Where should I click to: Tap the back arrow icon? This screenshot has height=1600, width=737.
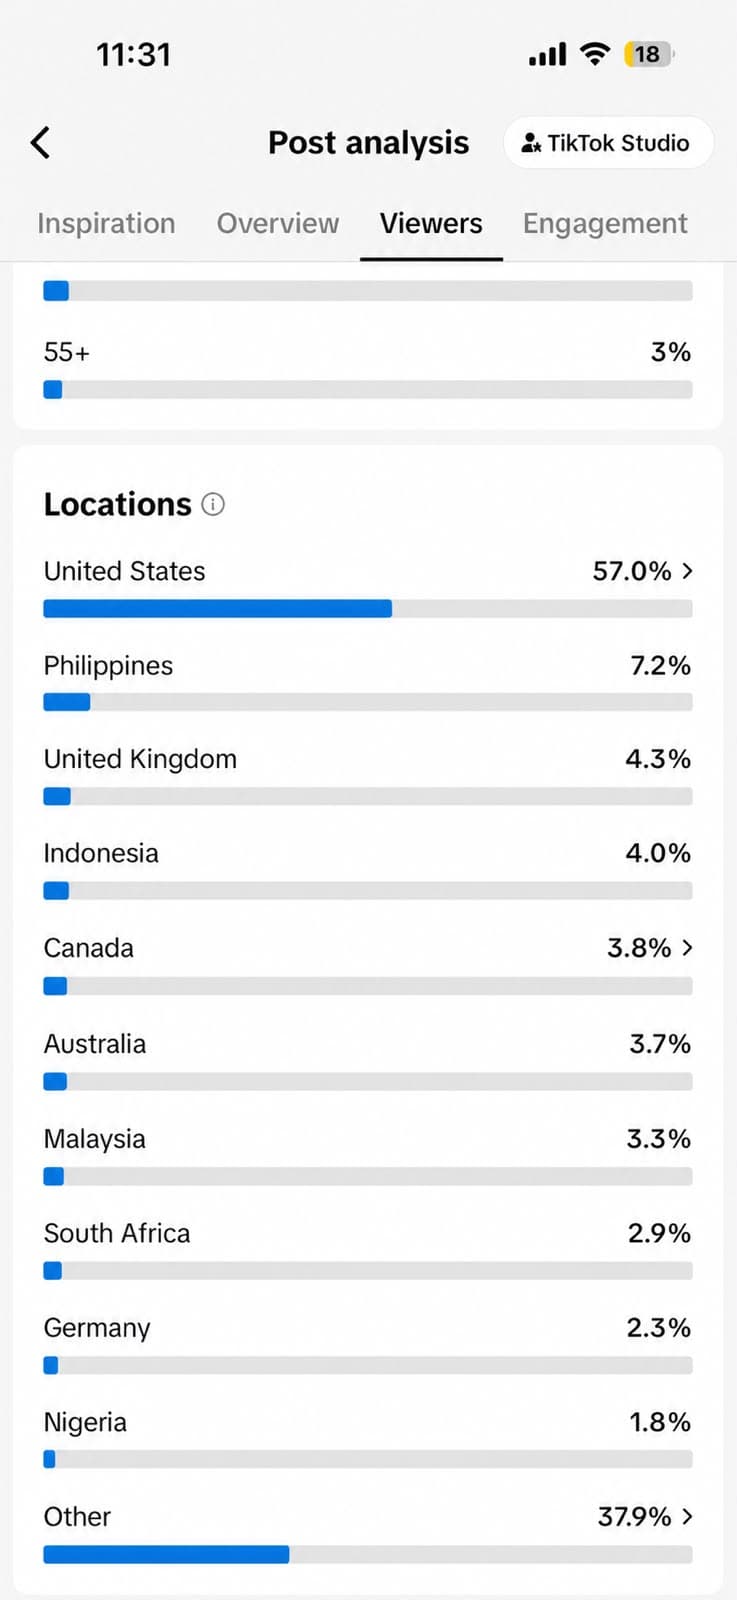coord(40,143)
